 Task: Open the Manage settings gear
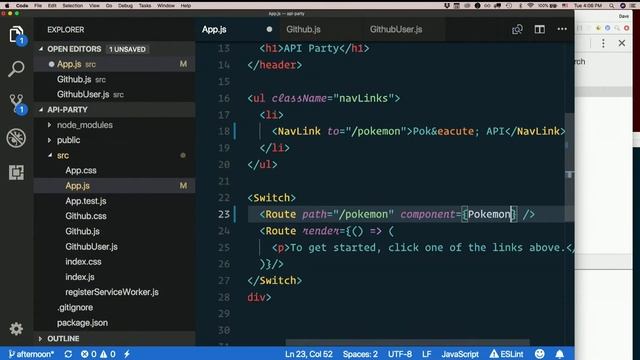(x=16, y=329)
